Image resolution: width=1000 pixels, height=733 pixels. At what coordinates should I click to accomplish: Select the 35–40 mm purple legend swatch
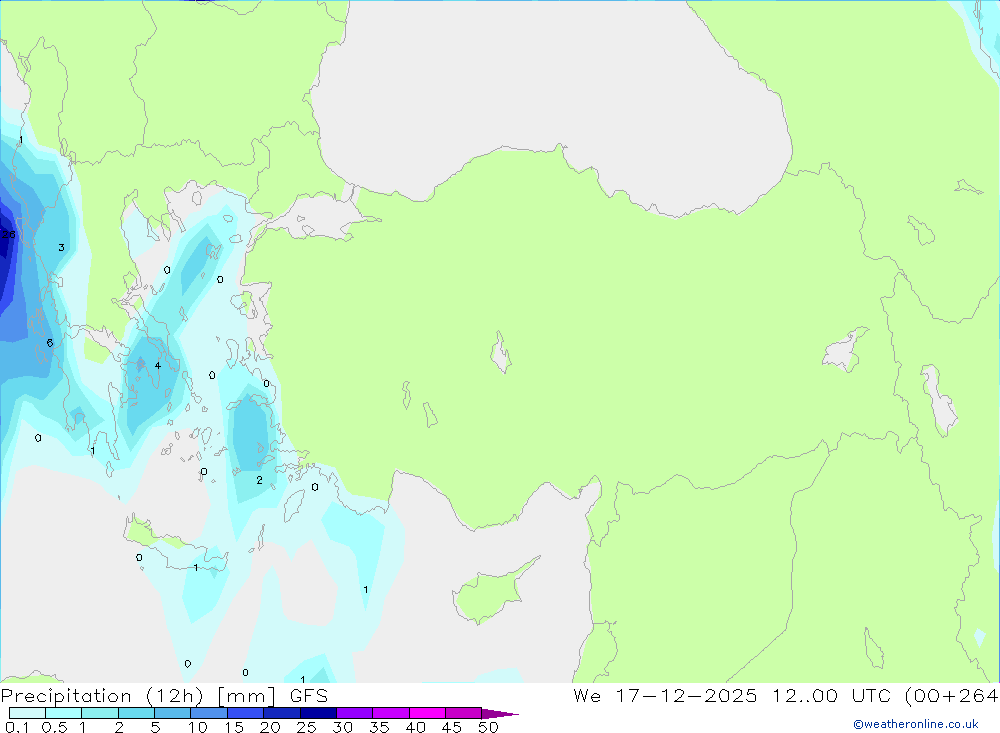point(391,713)
